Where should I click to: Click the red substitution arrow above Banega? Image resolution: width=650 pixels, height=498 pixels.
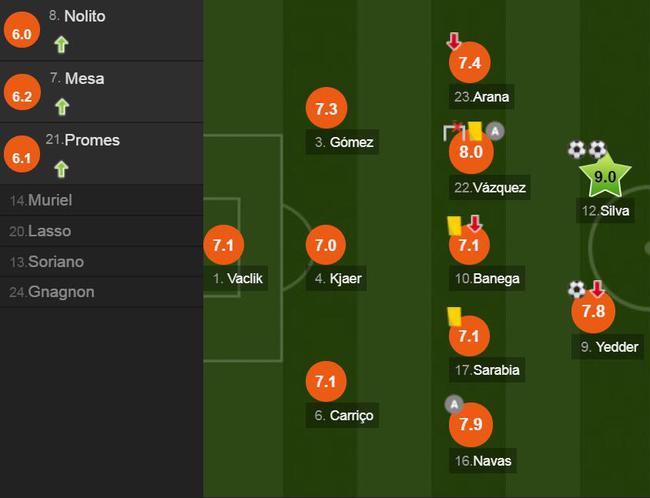[475, 223]
